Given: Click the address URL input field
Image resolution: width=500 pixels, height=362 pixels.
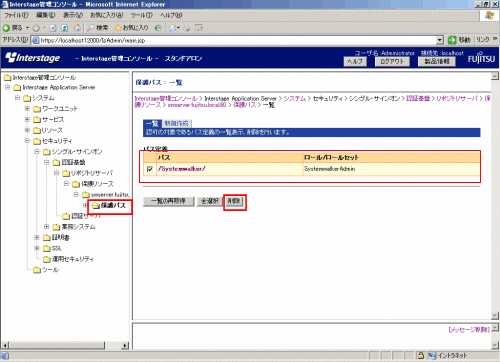Looking at the screenshot, I should tap(238, 40).
